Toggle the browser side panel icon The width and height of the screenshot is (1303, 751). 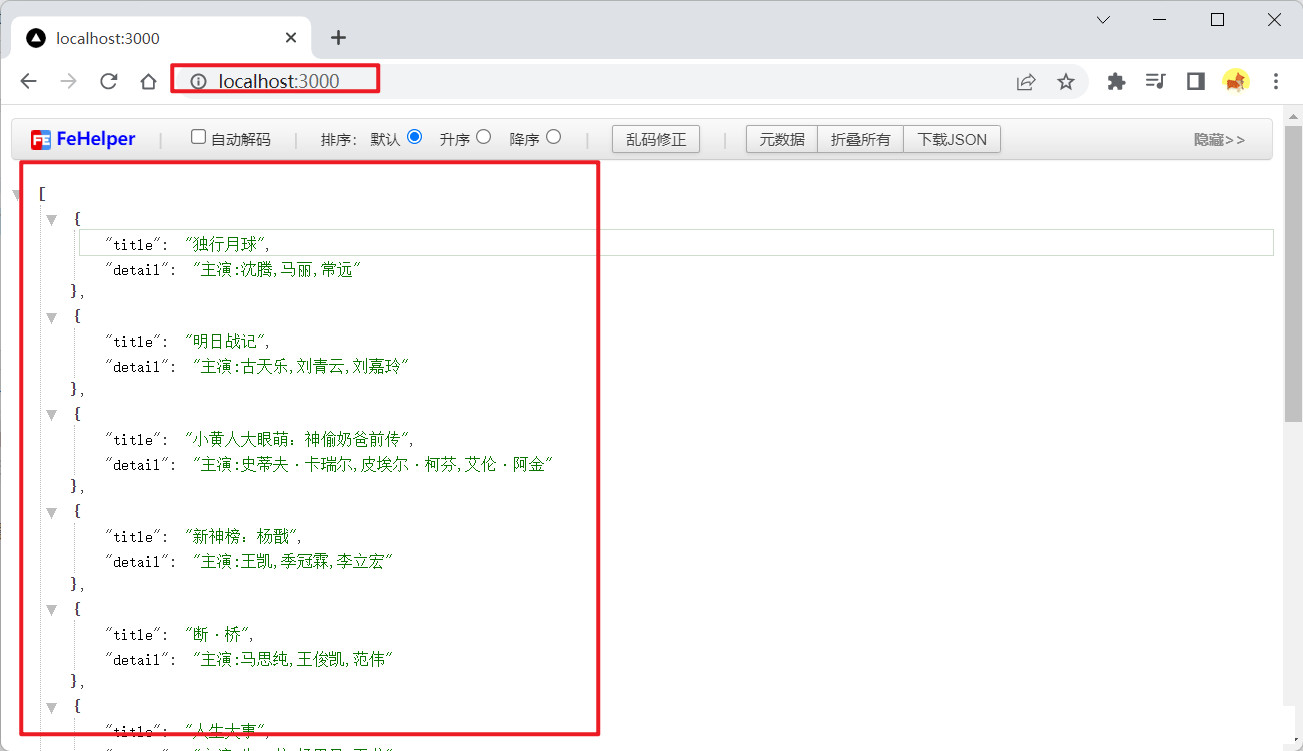click(x=1196, y=82)
